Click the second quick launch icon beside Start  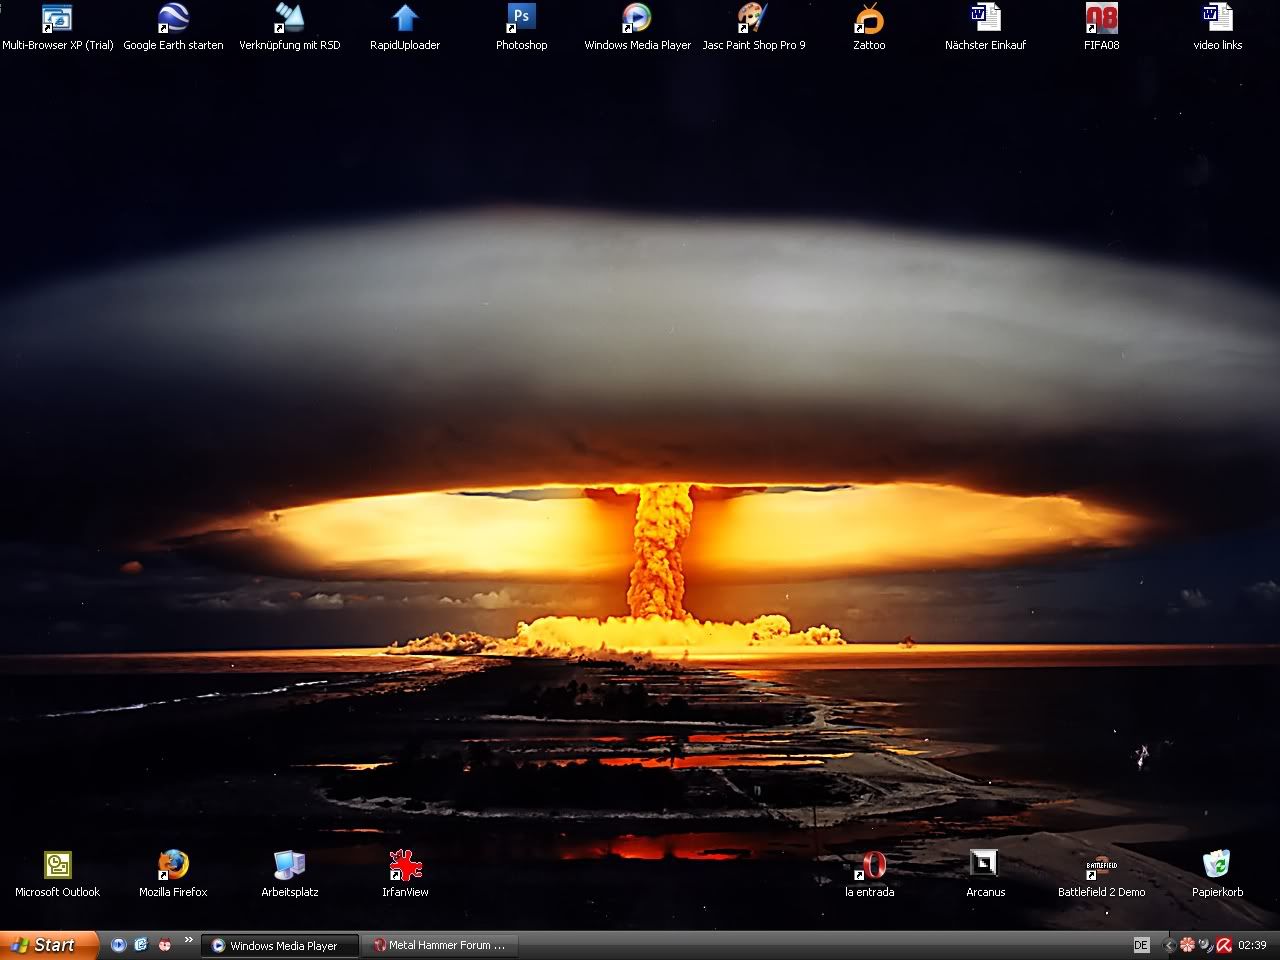[141, 945]
